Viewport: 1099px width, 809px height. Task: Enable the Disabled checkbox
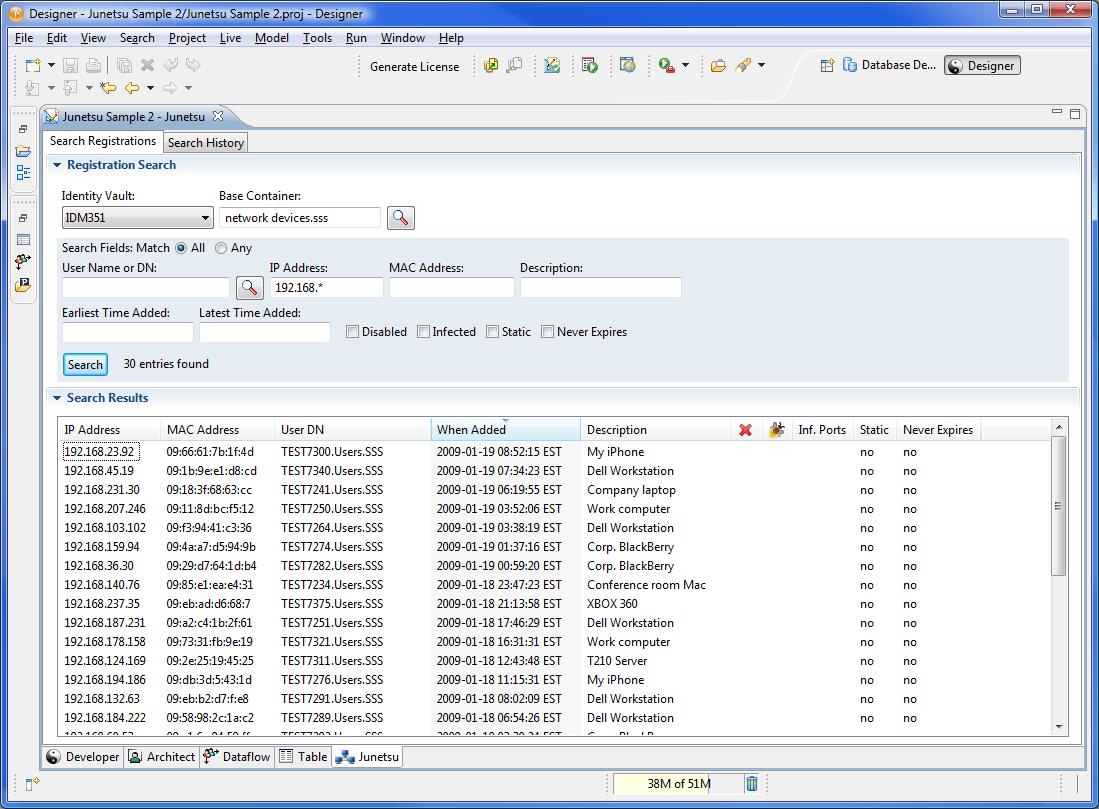353,332
